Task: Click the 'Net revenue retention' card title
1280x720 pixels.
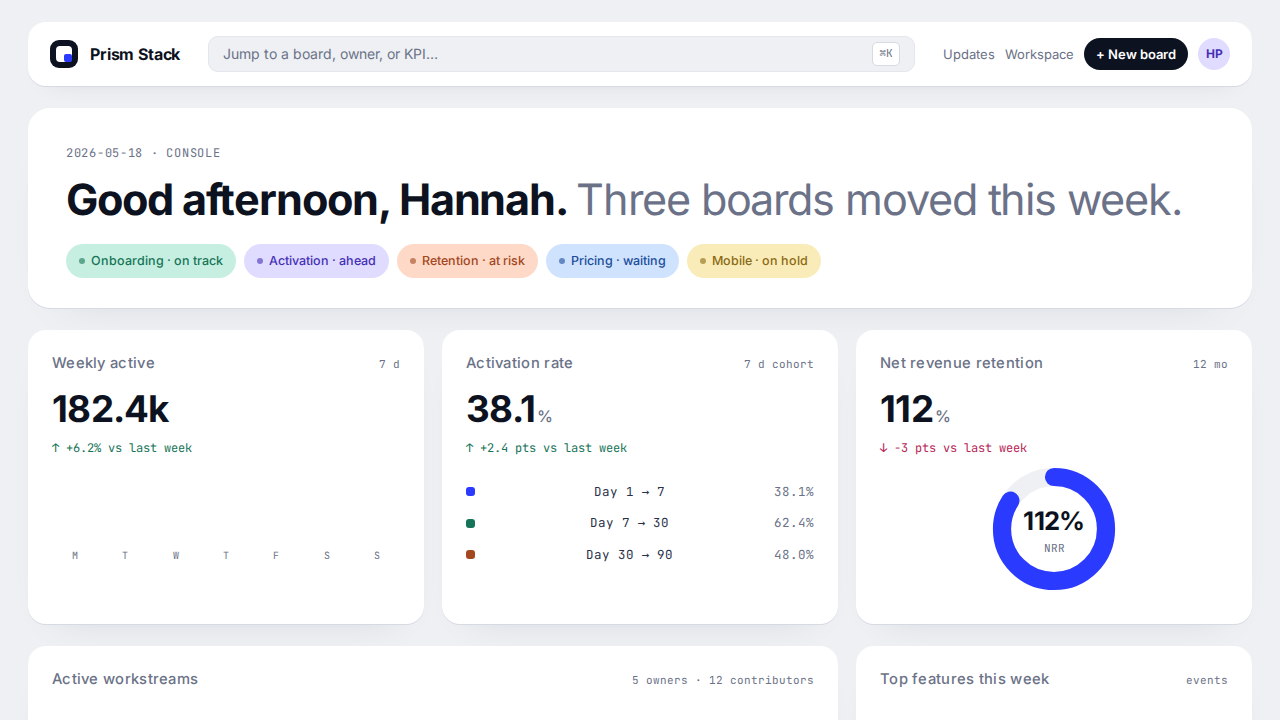Action: click(x=961, y=363)
